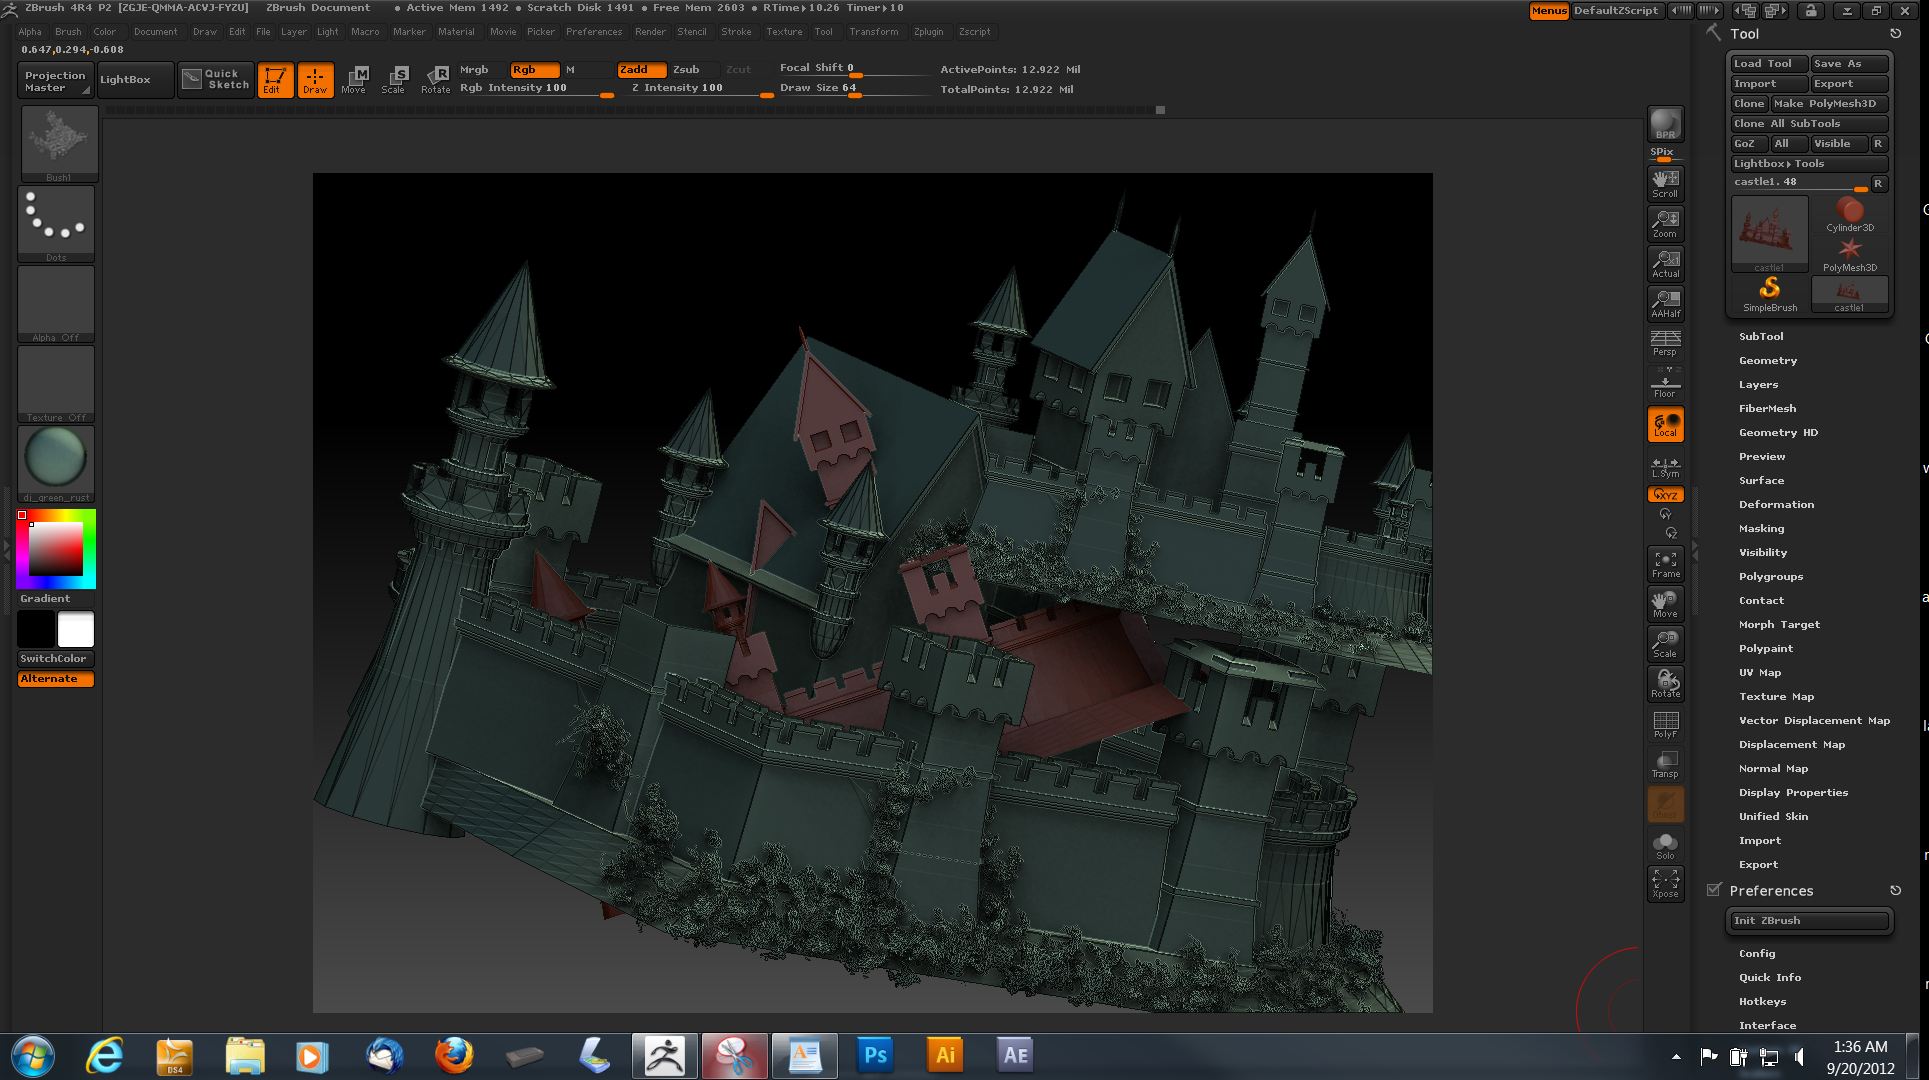
Task: Click the Make PolyMesh3D button
Action: [x=1828, y=104]
